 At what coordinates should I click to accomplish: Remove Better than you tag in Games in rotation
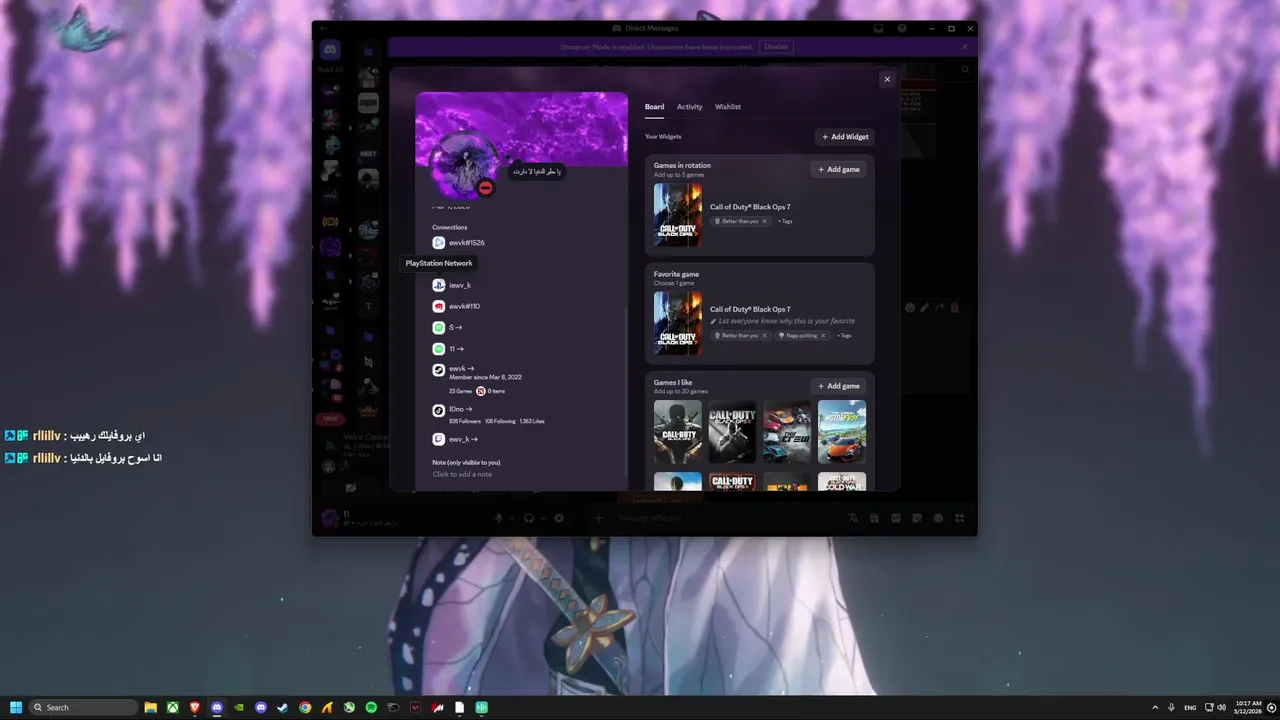pos(764,221)
